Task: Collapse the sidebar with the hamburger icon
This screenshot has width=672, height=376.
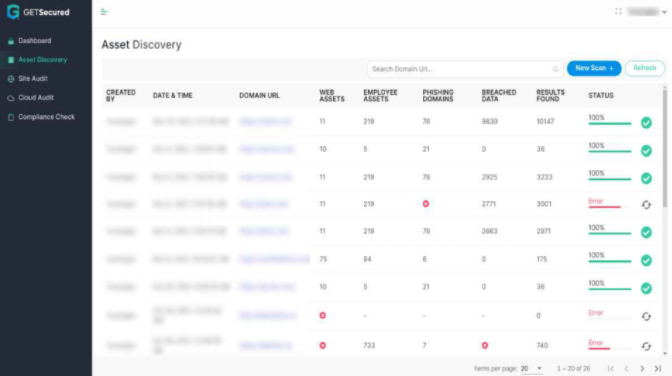Action: coord(104,12)
